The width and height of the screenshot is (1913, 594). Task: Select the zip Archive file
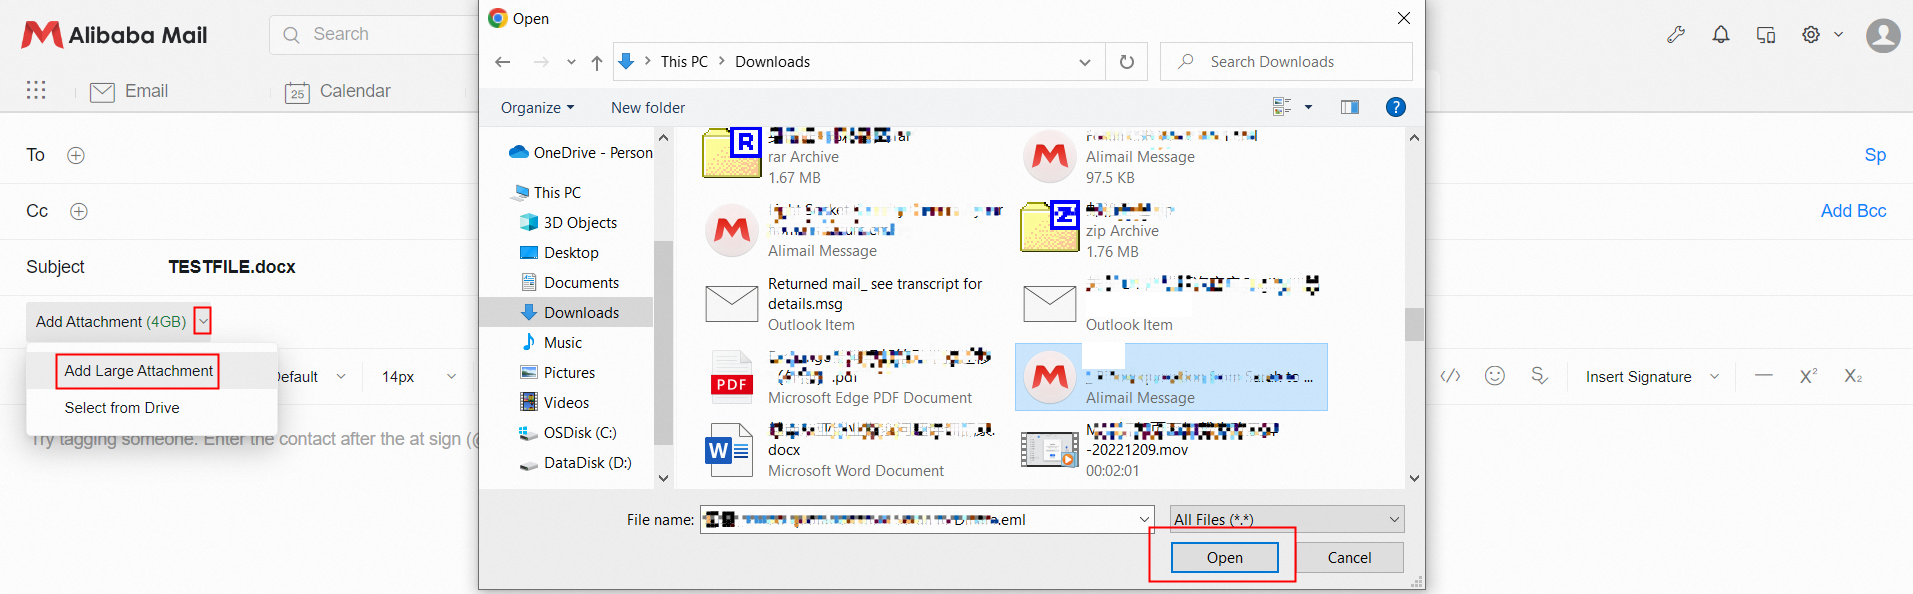(x=1170, y=230)
